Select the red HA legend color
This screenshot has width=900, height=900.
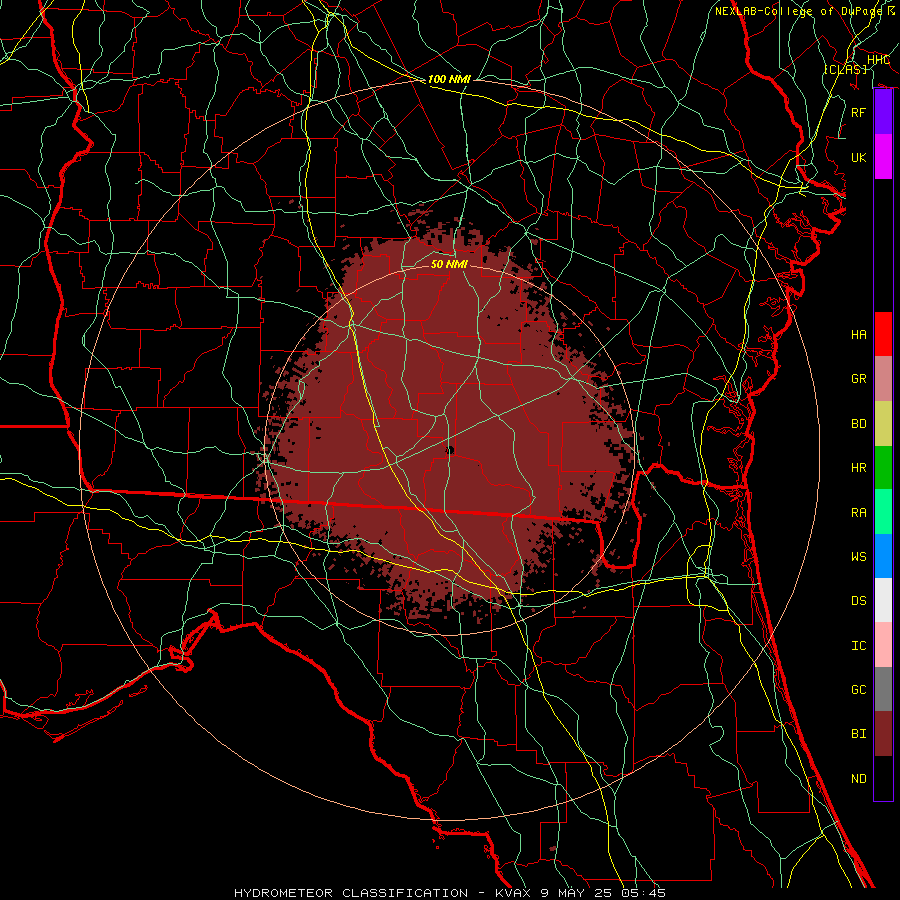pyautogui.click(x=883, y=334)
